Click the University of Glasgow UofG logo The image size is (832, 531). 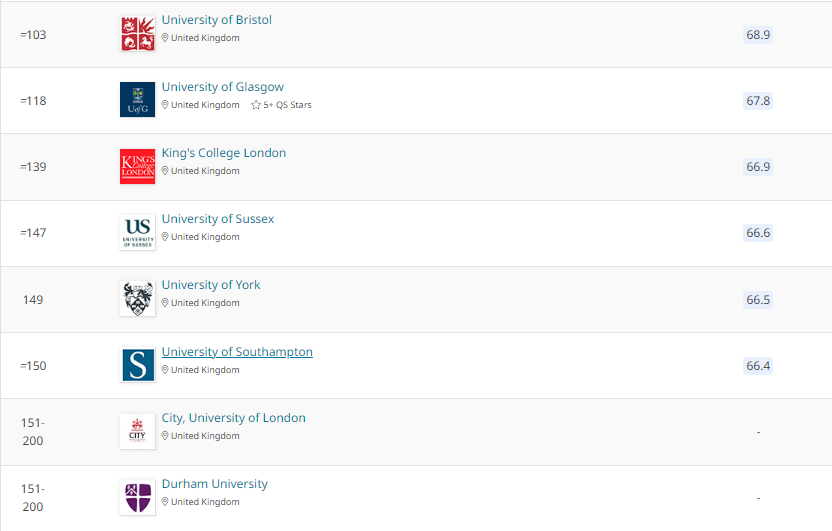(137, 99)
